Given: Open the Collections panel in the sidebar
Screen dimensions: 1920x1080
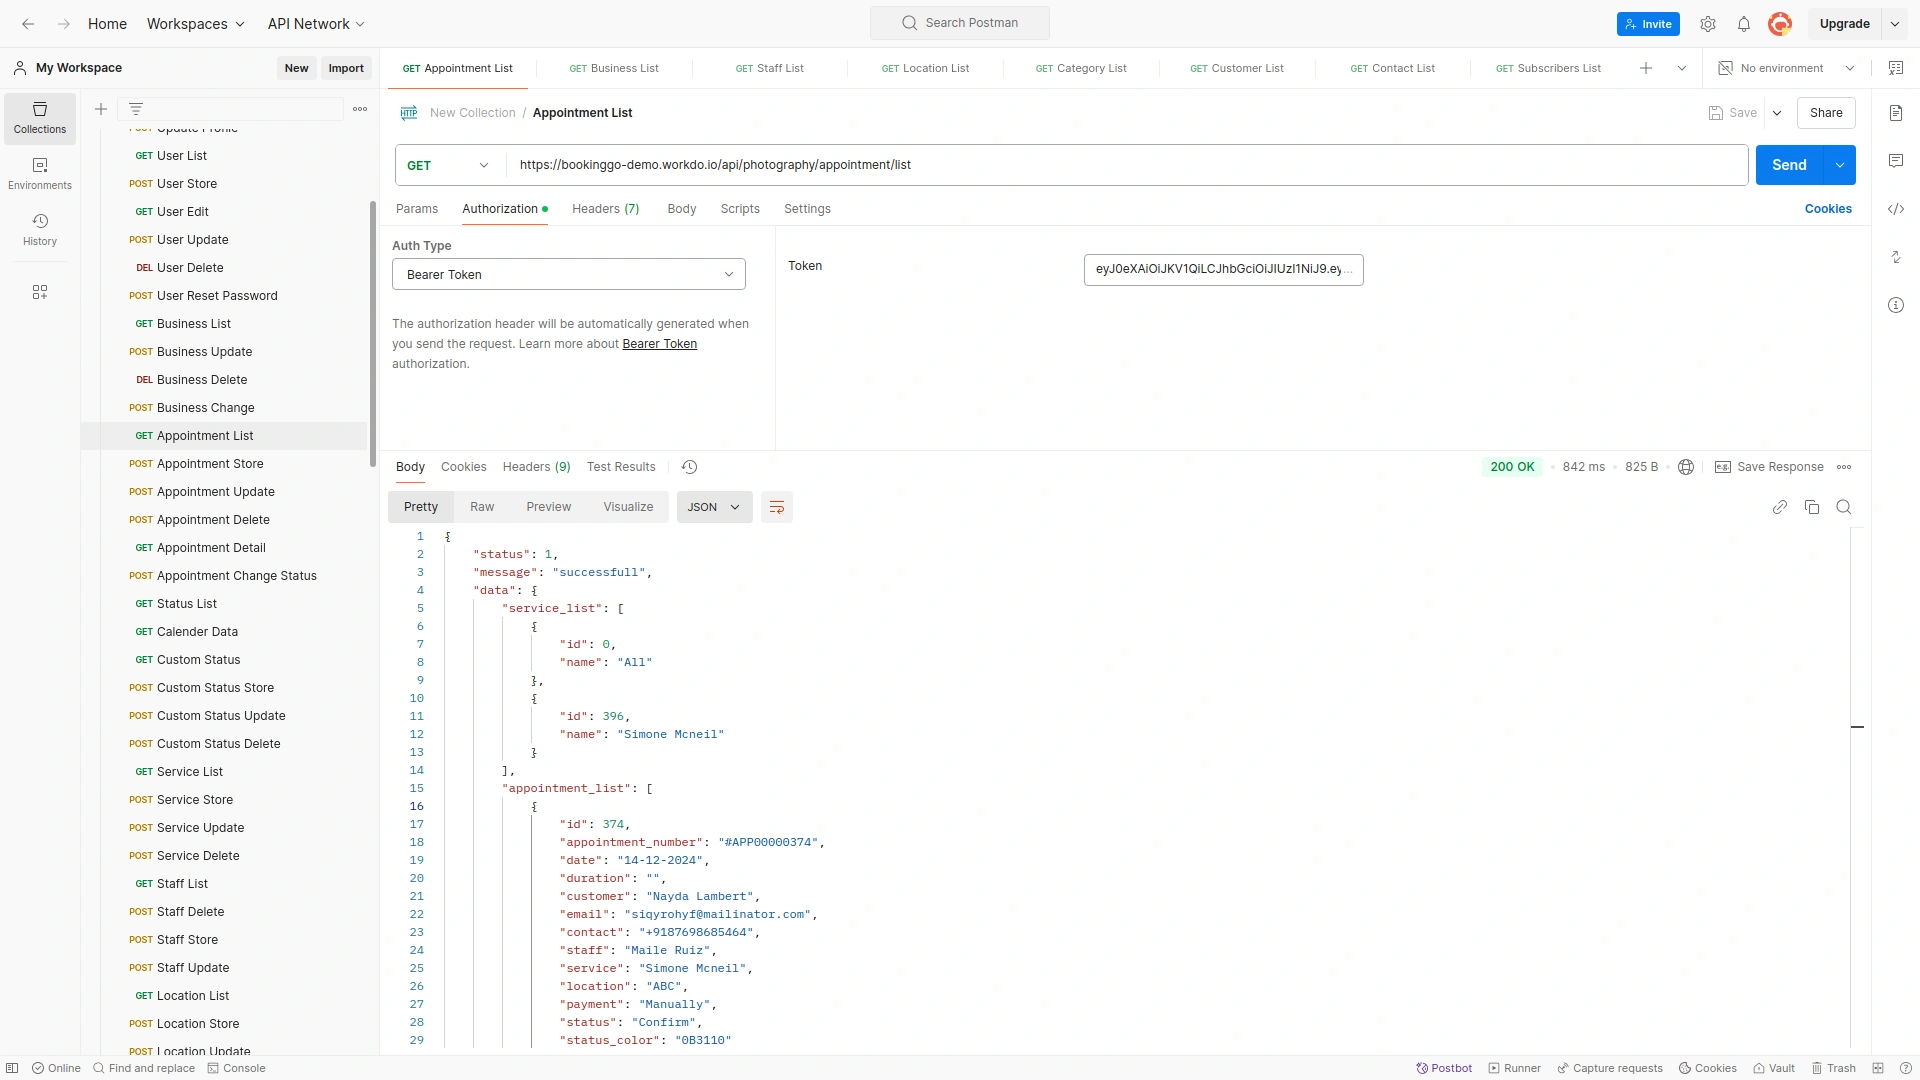Looking at the screenshot, I should pyautogui.click(x=39, y=118).
